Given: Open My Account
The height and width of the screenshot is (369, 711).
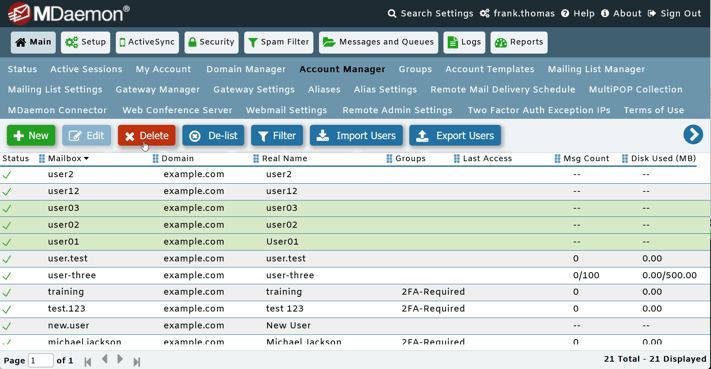Looking at the screenshot, I should [163, 69].
